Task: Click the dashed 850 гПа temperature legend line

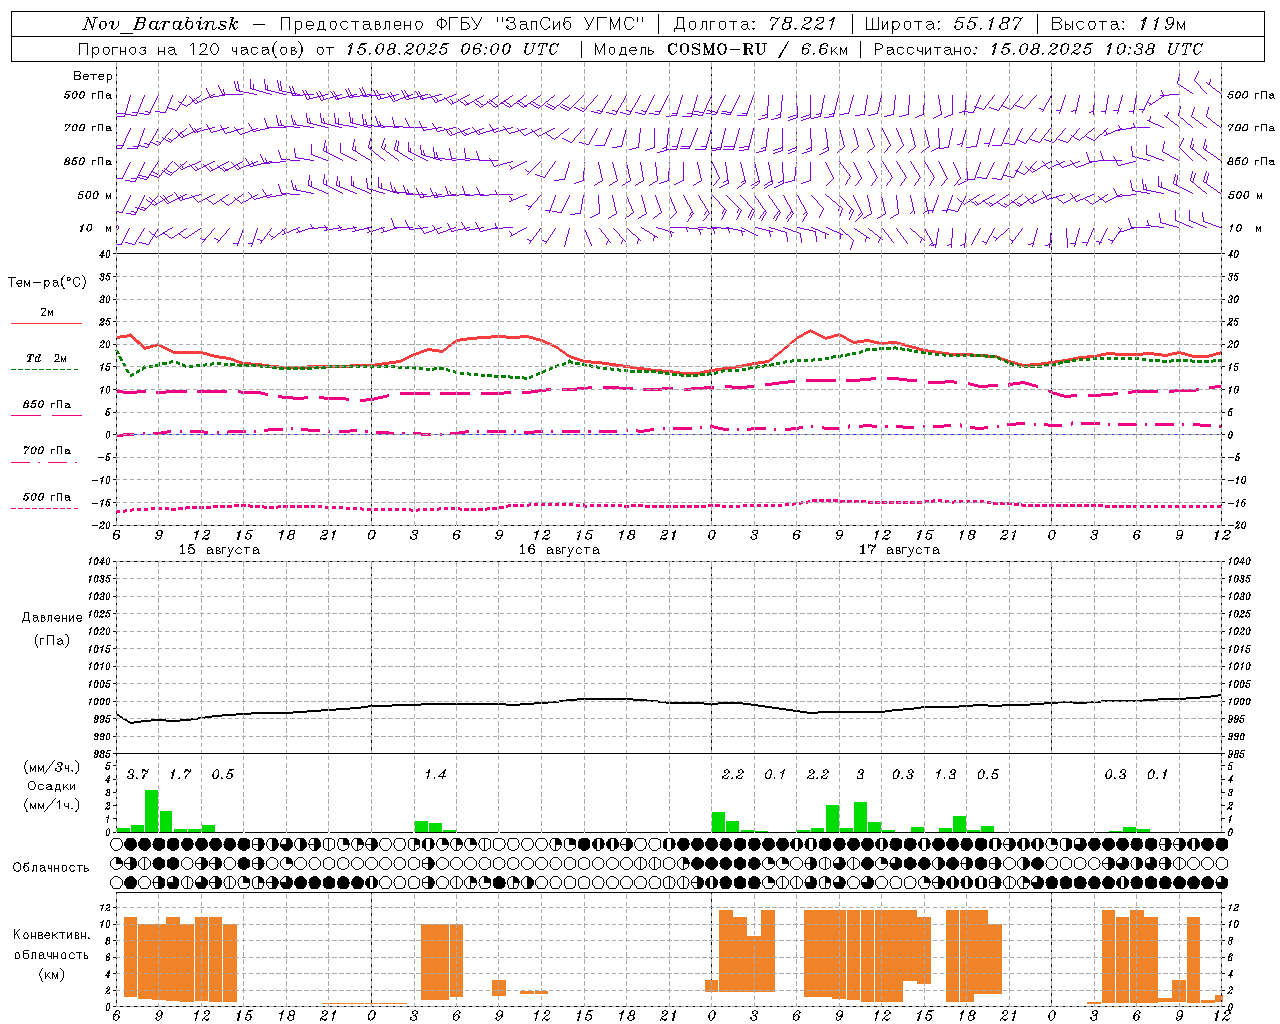Action: pyautogui.click(x=44, y=415)
